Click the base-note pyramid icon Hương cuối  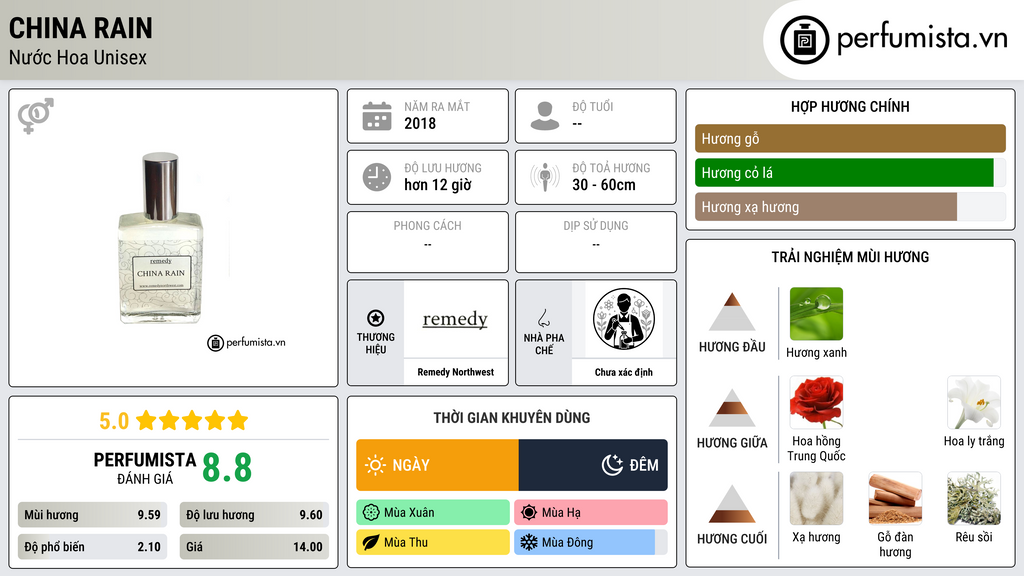[732, 504]
